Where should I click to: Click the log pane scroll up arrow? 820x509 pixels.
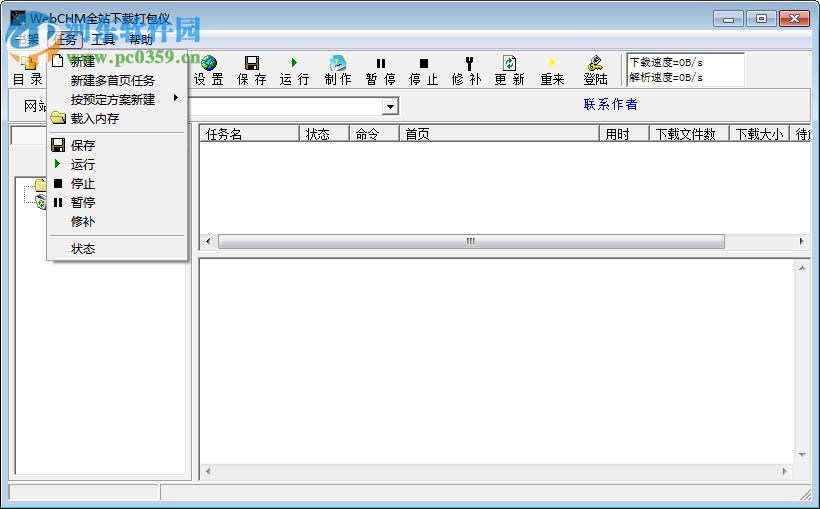click(802, 268)
